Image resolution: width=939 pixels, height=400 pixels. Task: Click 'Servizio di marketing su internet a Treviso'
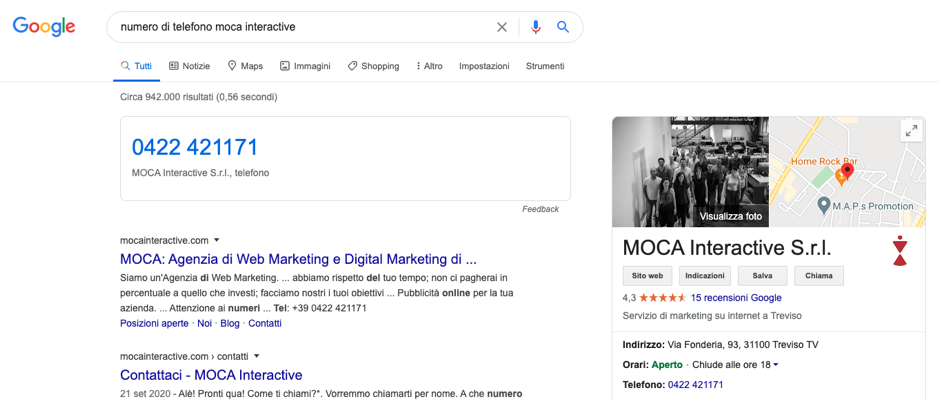[712, 316]
